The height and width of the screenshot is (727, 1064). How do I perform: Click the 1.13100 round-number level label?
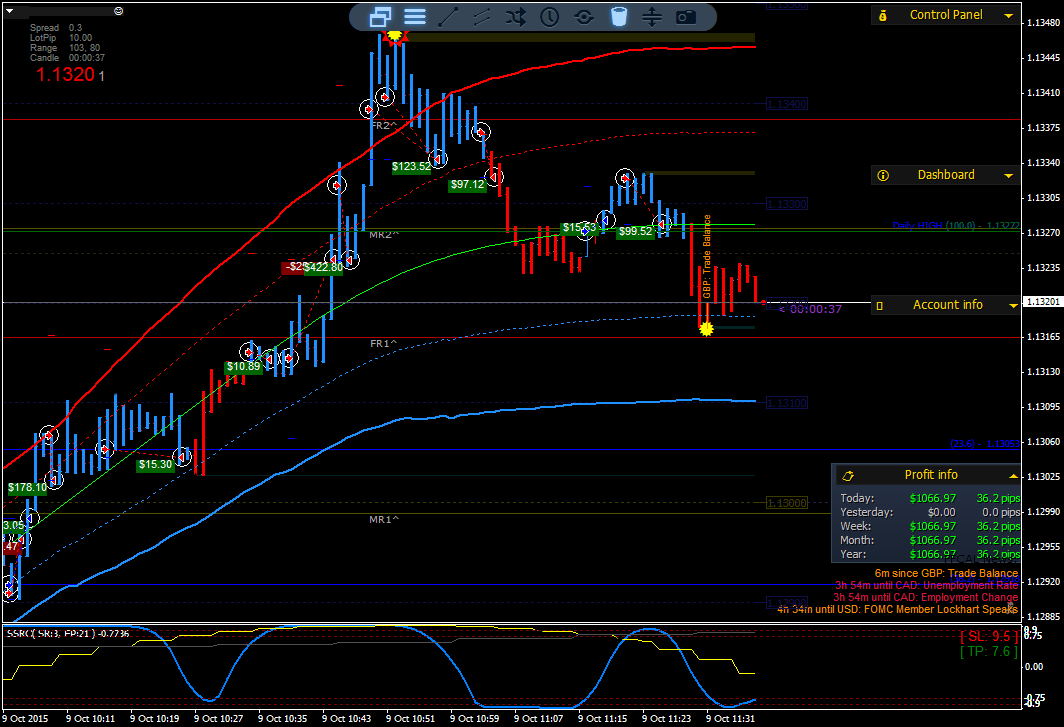click(786, 403)
